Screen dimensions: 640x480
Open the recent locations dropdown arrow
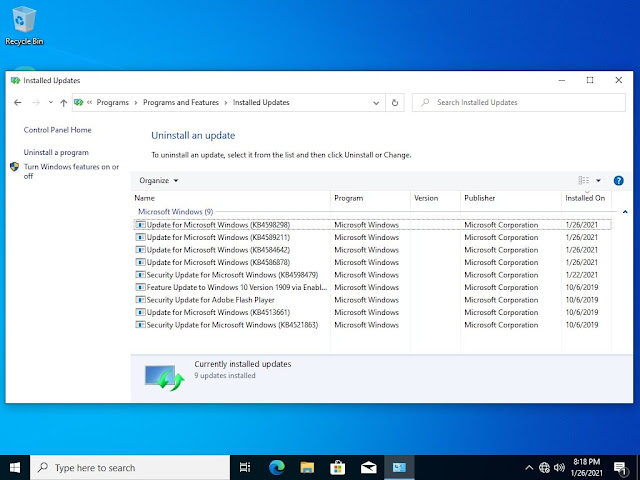51,102
